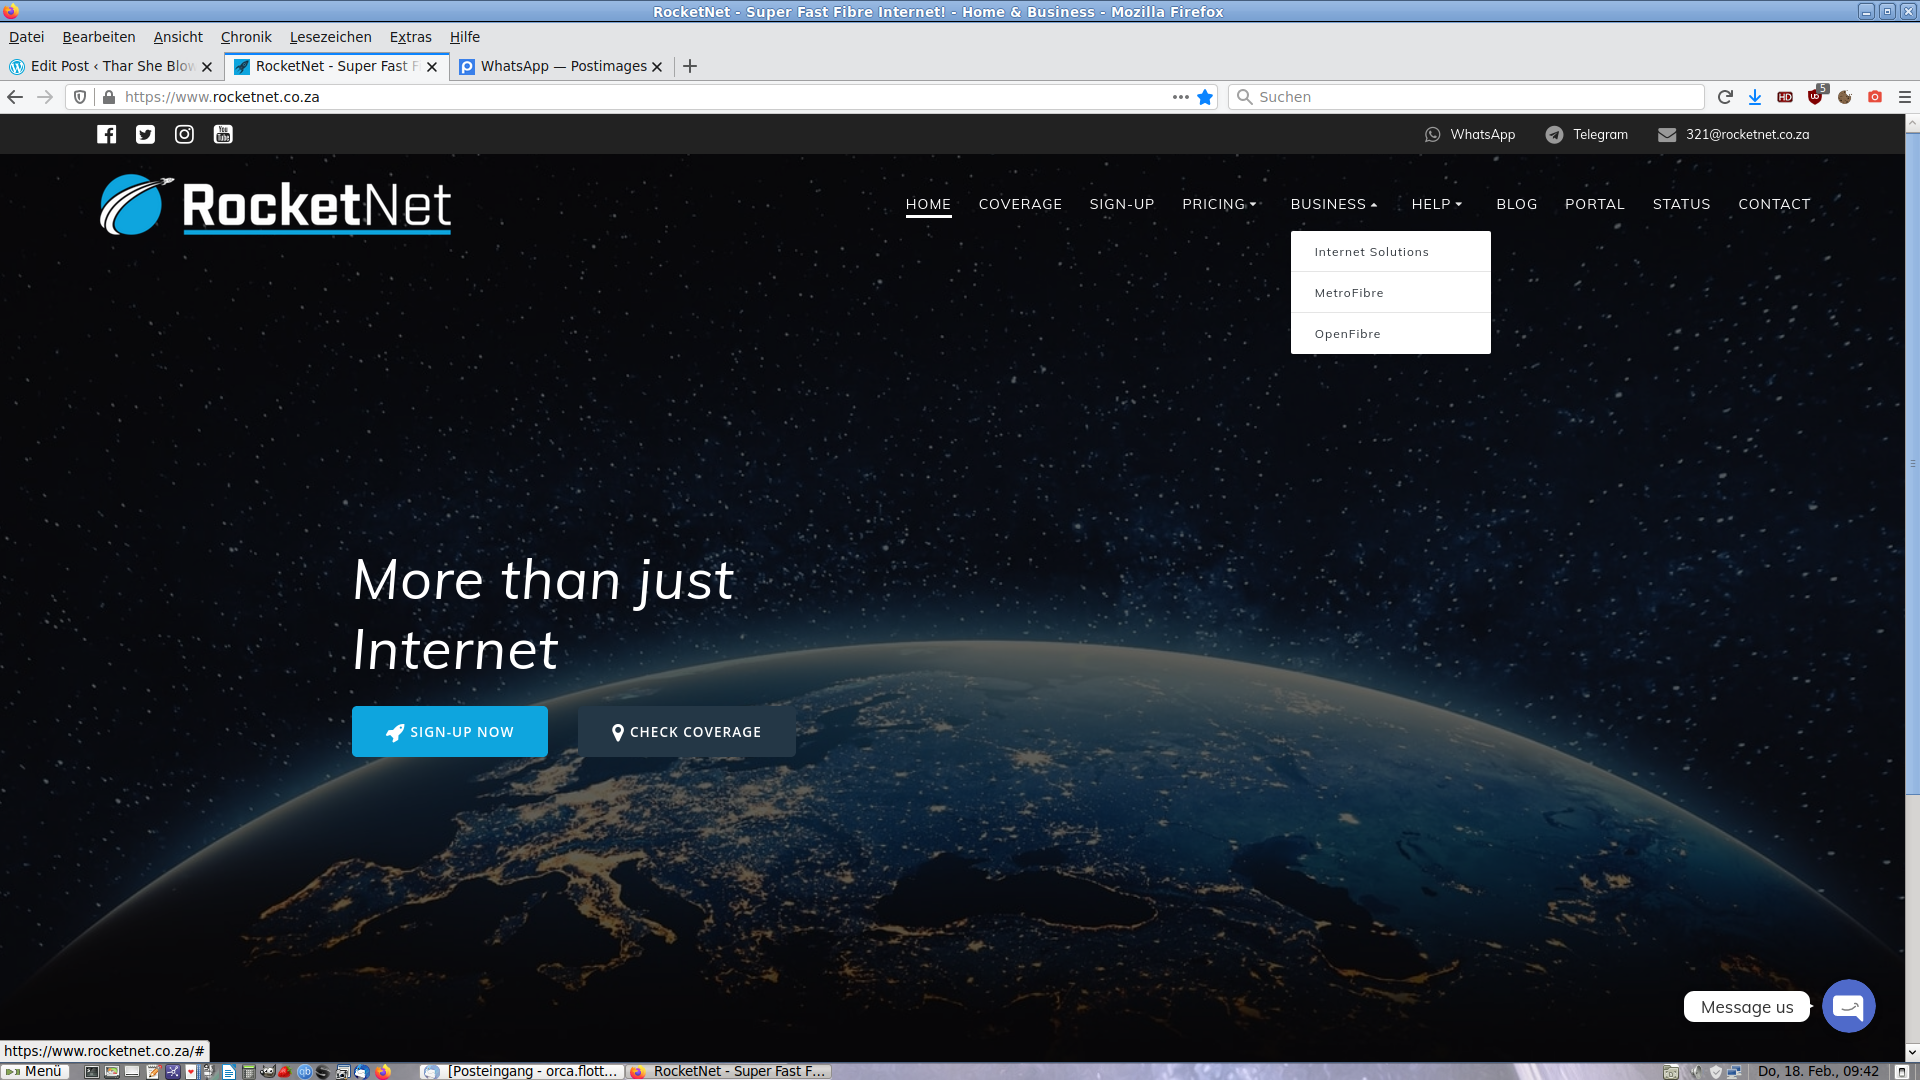Open the PORTAL link
This screenshot has width=1920, height=1080.
1595,204
